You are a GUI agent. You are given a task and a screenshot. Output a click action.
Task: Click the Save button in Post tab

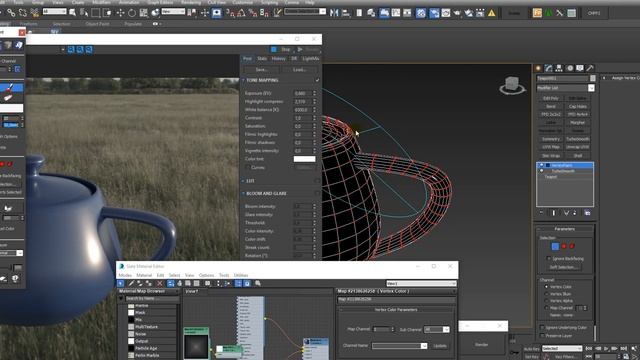(261, 70)
